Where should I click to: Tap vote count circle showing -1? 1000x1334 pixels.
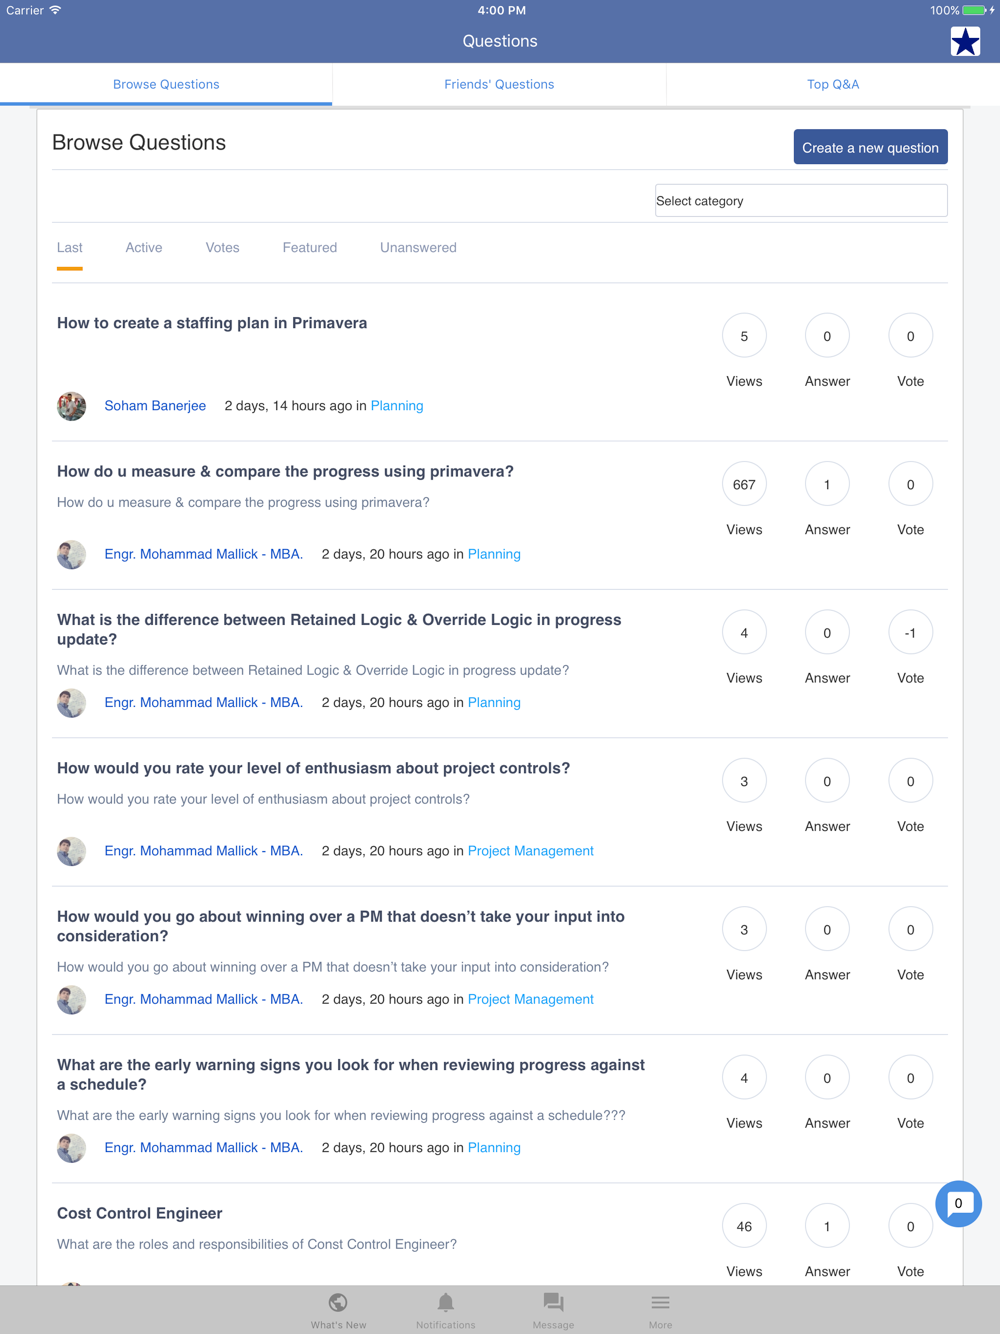[910, 633]
